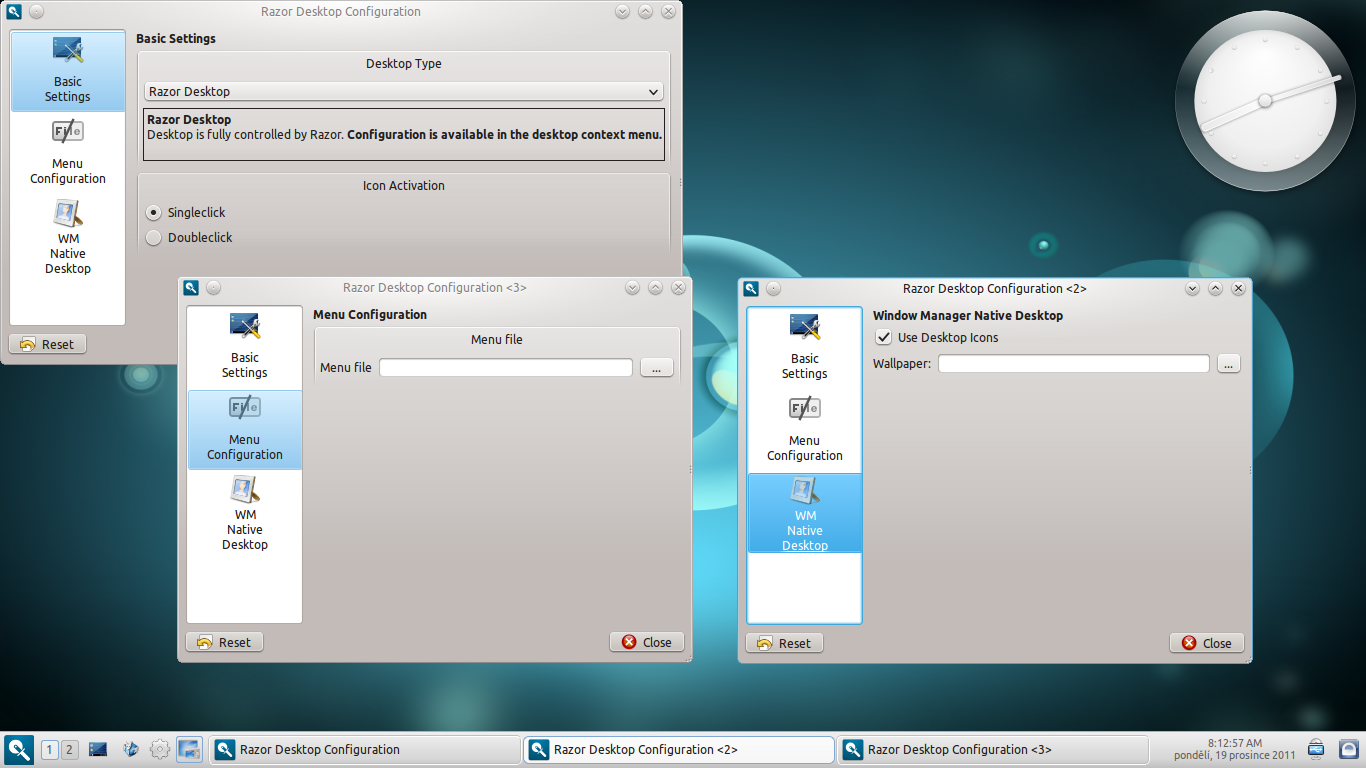Activate the Razor Desktop Configuration <2> taskbar entry

(678, 749)
